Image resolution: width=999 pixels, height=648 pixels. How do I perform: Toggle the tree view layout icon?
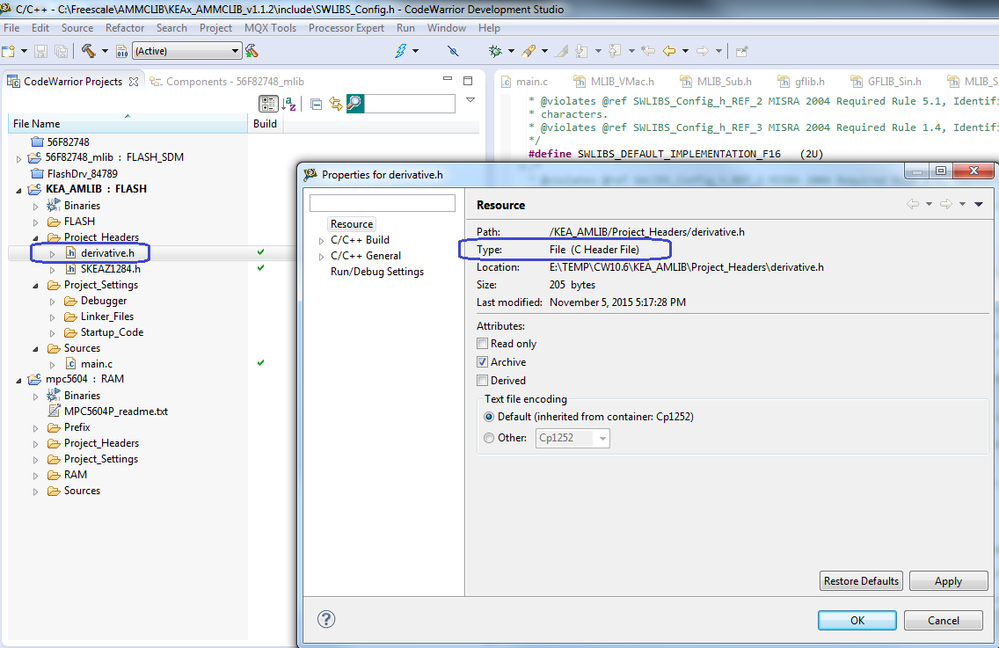pos(268,103)
